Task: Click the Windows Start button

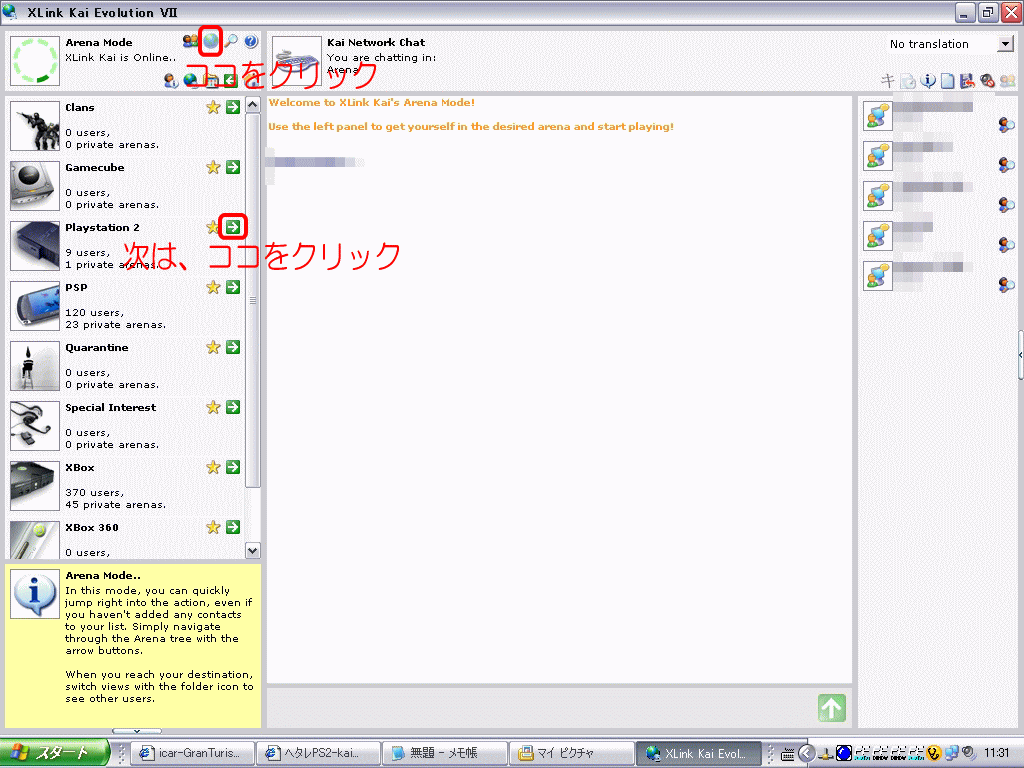Action: coord(54,753)
